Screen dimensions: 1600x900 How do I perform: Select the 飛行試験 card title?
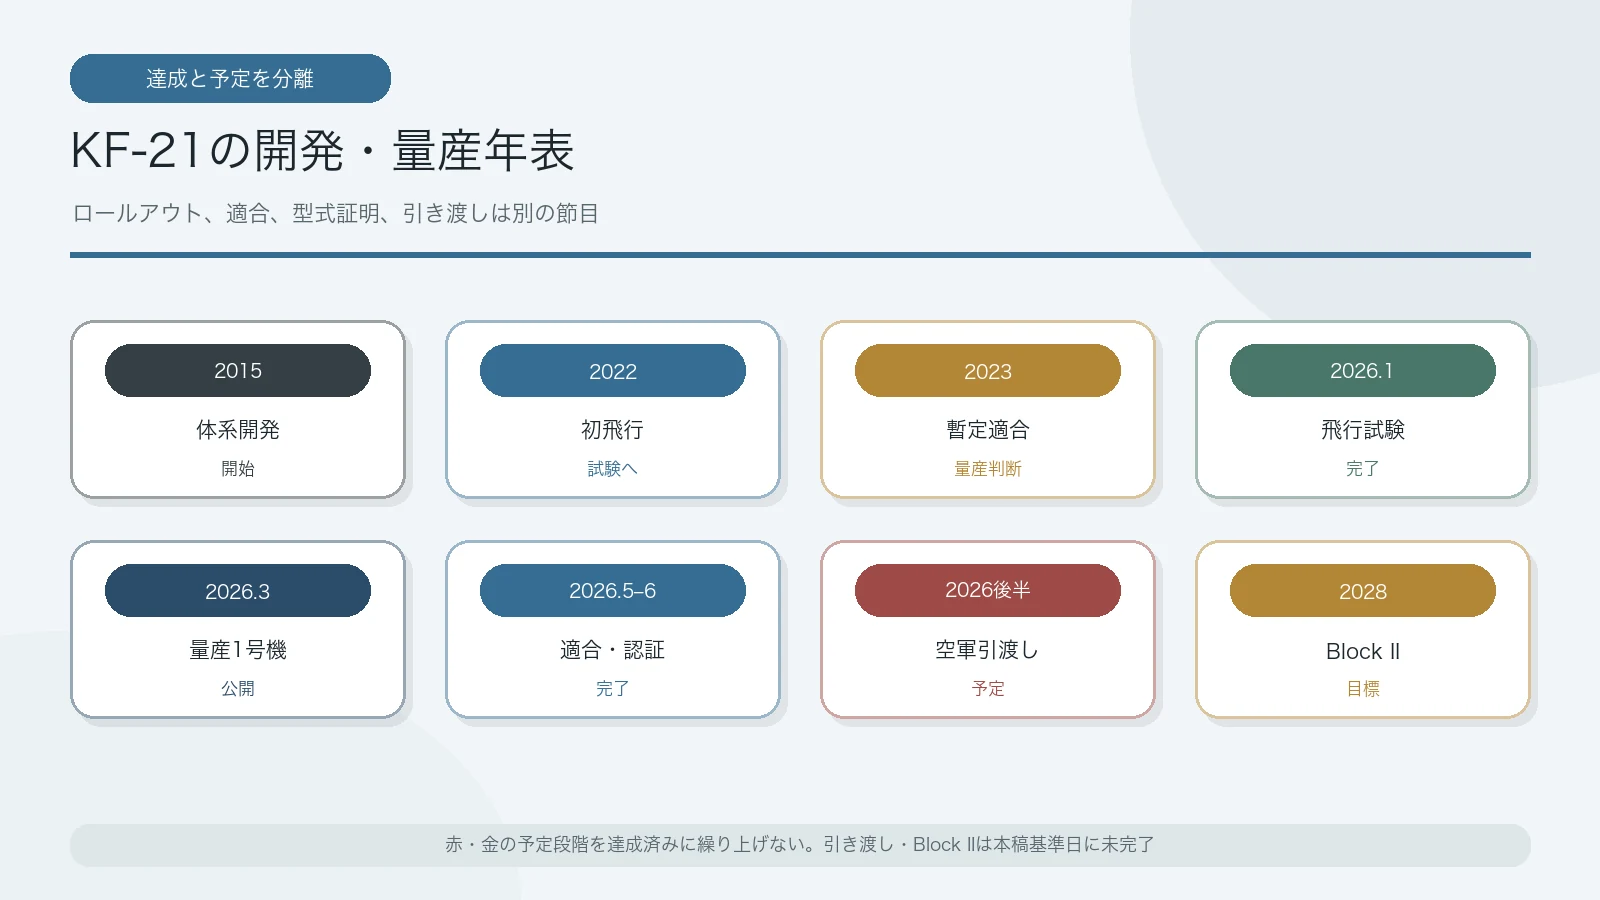pos(1363,430)
